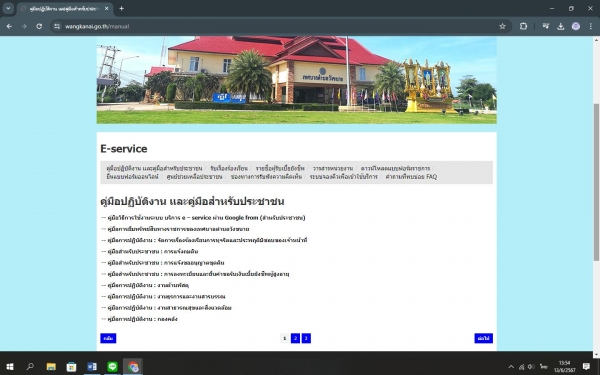Open the new tab plus button

pyautogui.click(x=121, y=8)
